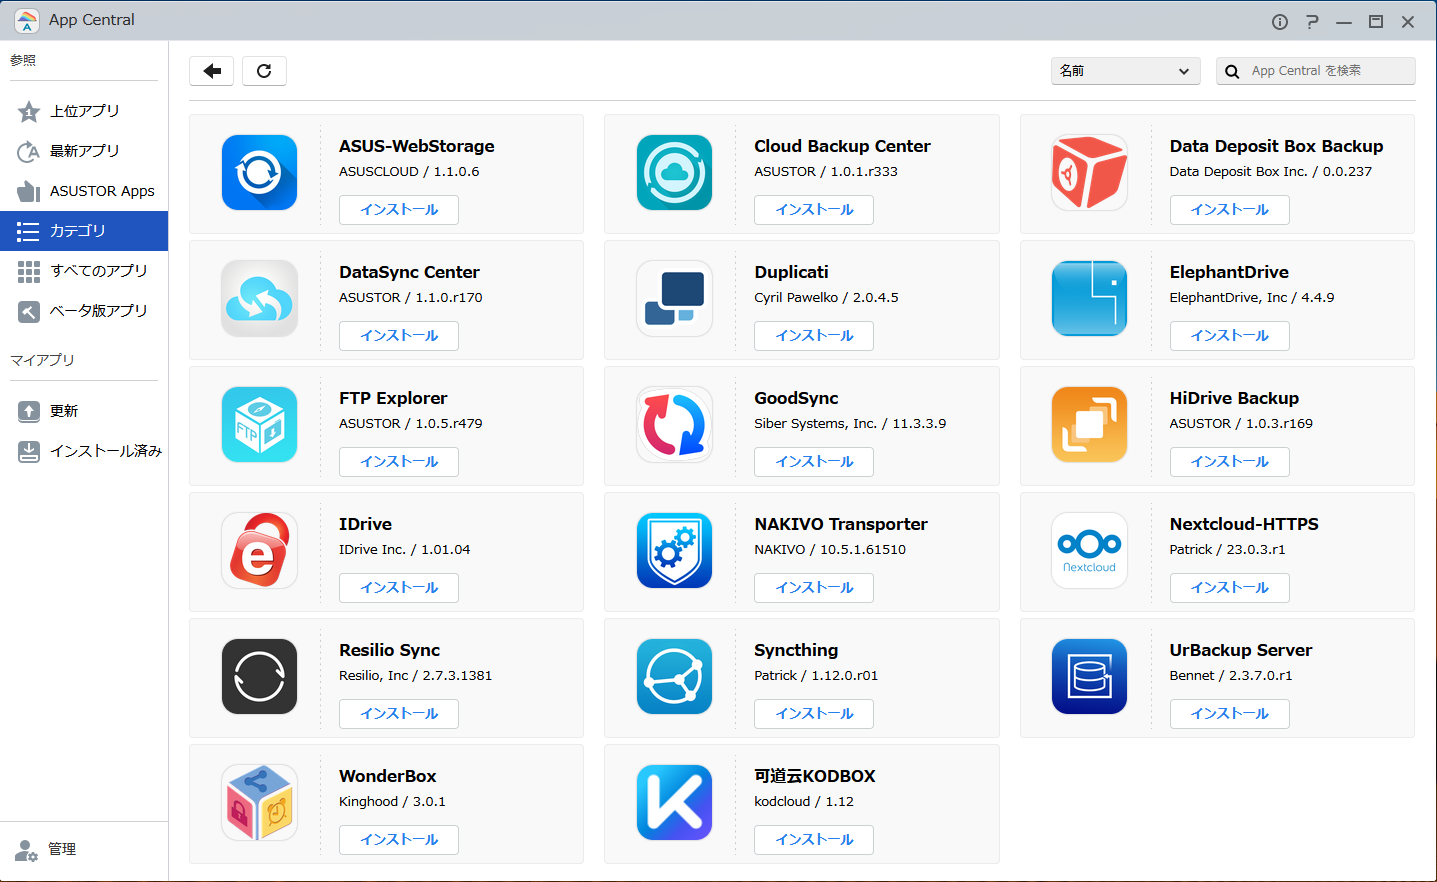
Task: Install Syncthing
Action: point(814,714)
